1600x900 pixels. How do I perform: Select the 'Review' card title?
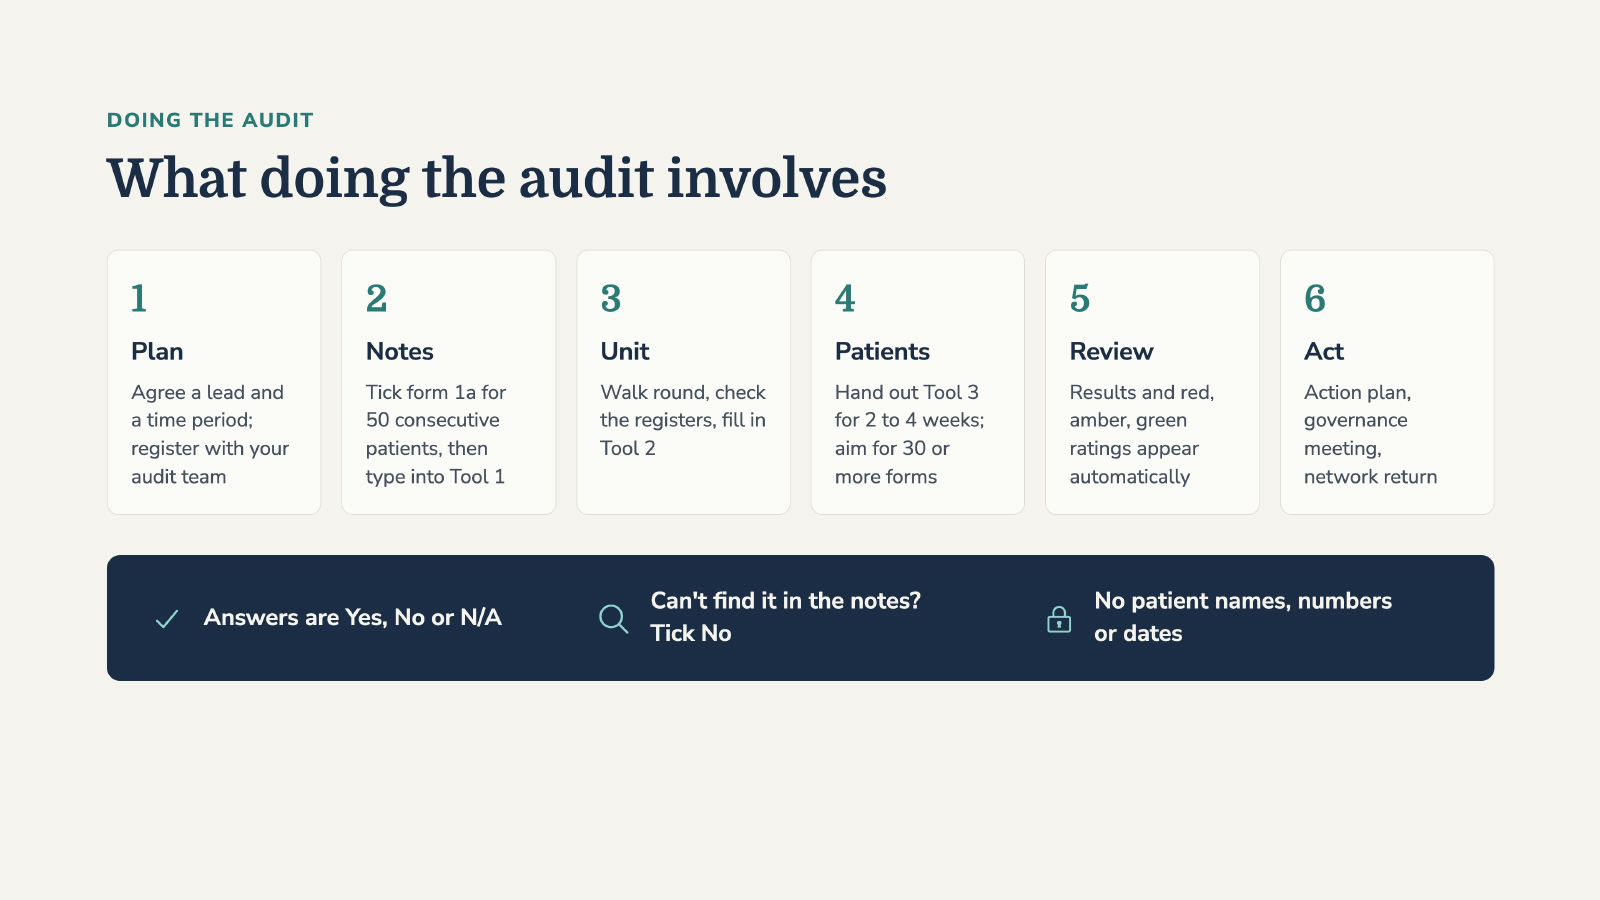(1111, 352)
